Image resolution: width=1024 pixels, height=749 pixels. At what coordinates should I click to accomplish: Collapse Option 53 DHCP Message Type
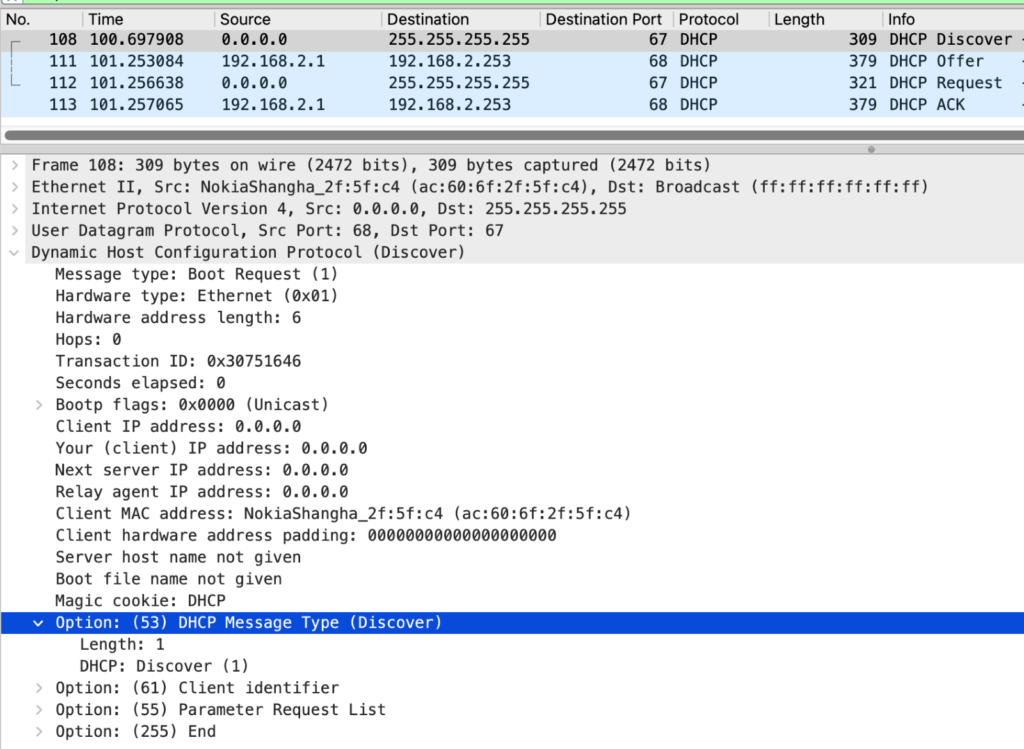pyautogui.click(x=38, y=622)
